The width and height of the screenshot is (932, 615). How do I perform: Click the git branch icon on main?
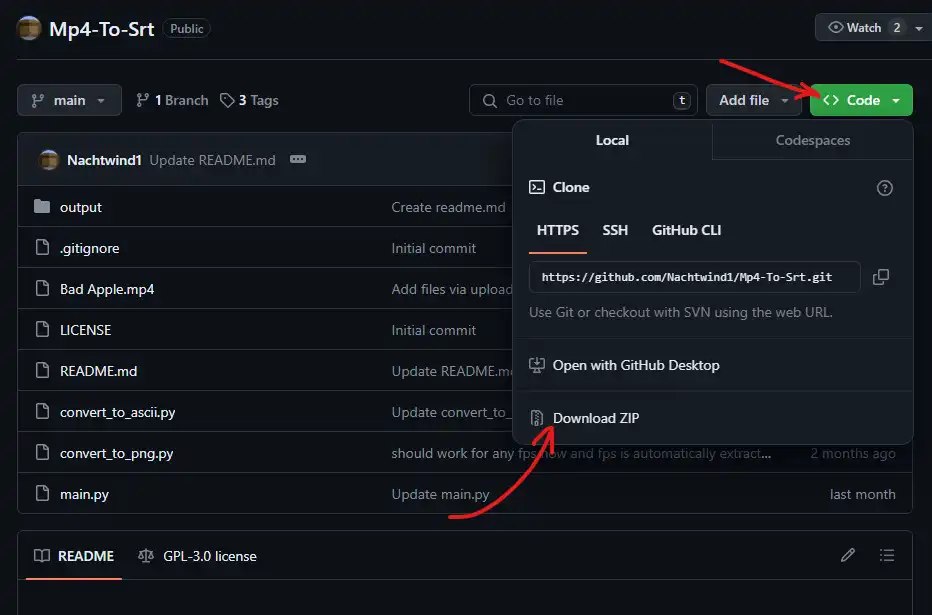coord(37,100)
